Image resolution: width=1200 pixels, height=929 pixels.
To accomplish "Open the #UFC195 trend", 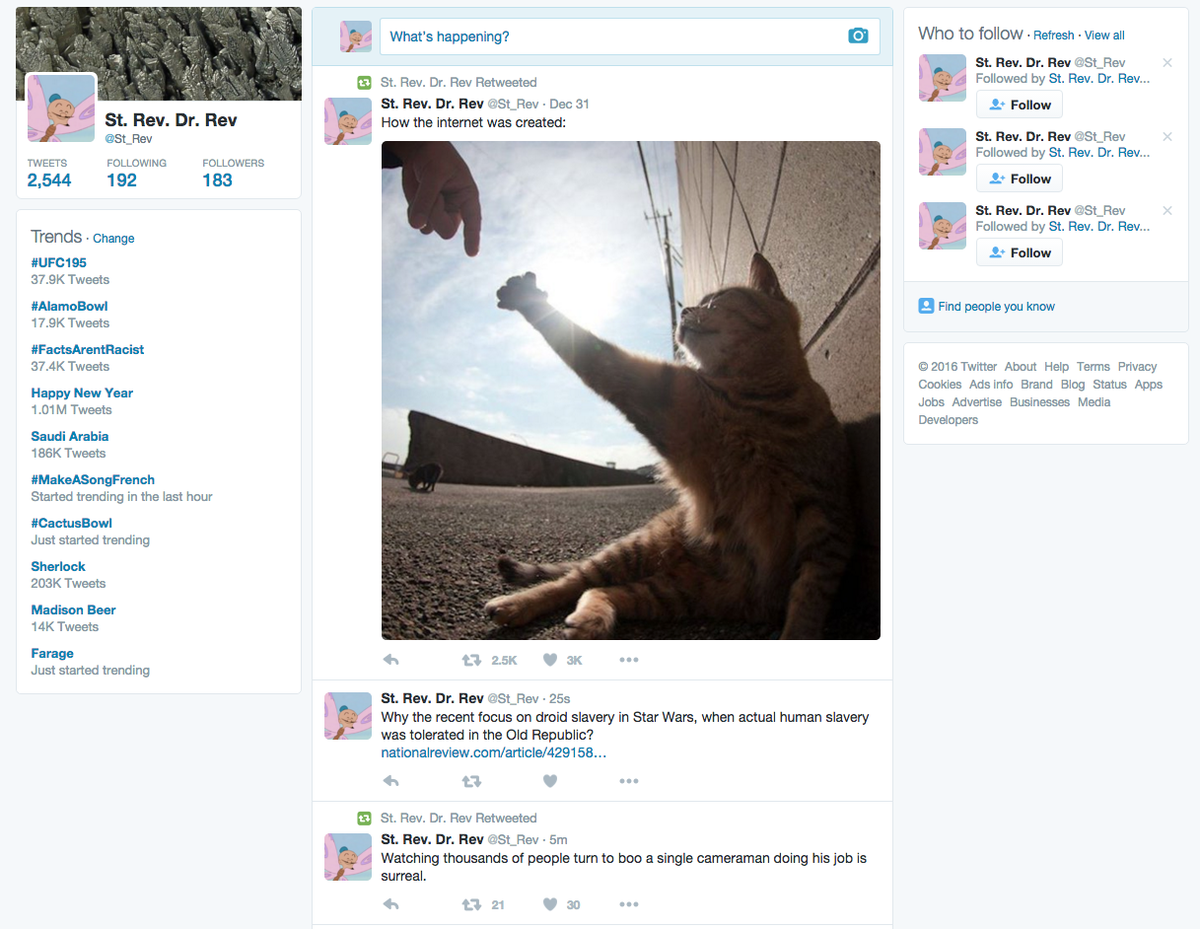I will 59,263.
